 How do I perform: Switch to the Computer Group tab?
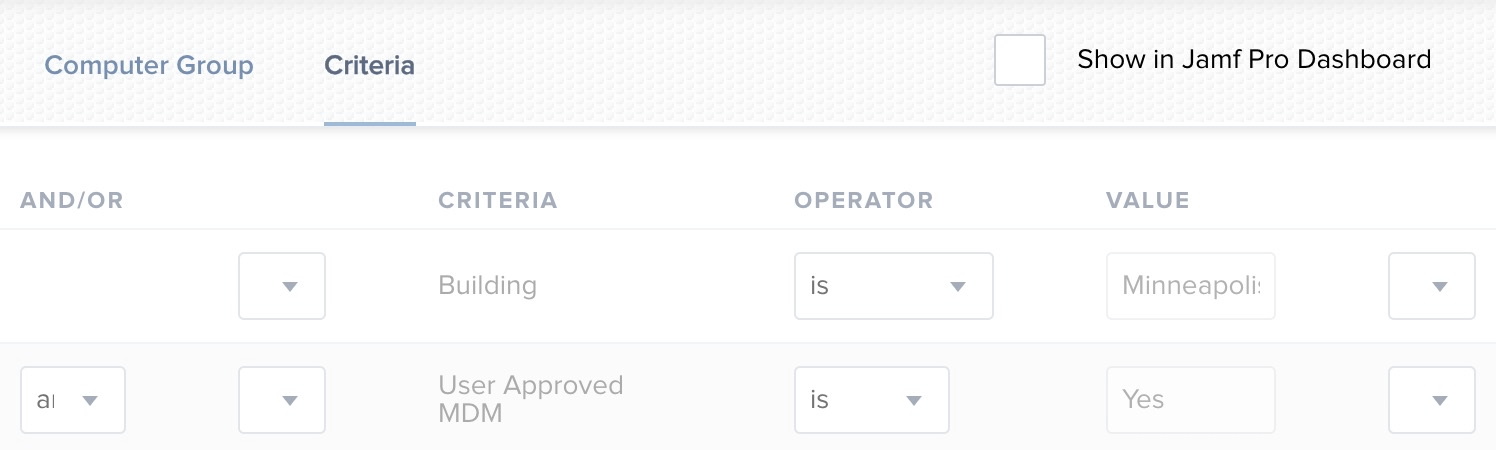(x=149, y=66)
